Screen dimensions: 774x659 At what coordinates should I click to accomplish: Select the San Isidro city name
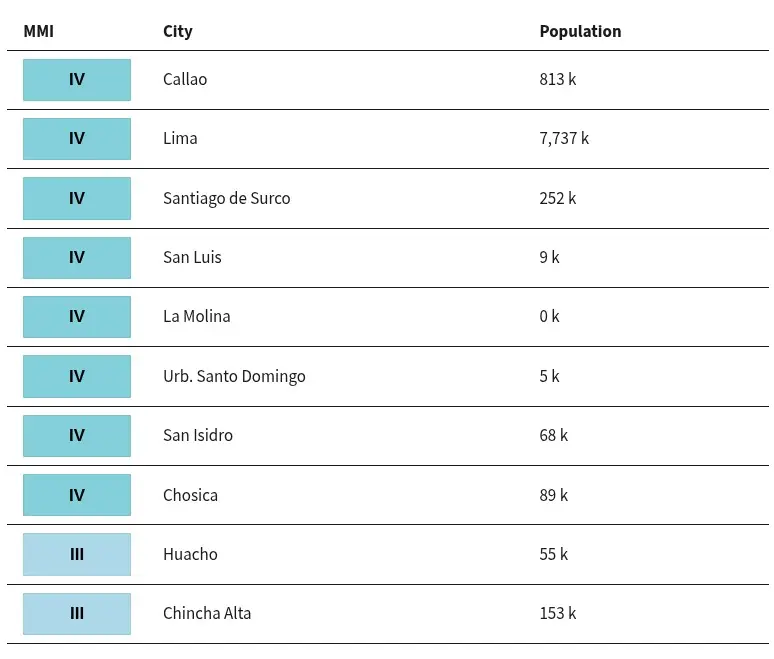point(198,435)
